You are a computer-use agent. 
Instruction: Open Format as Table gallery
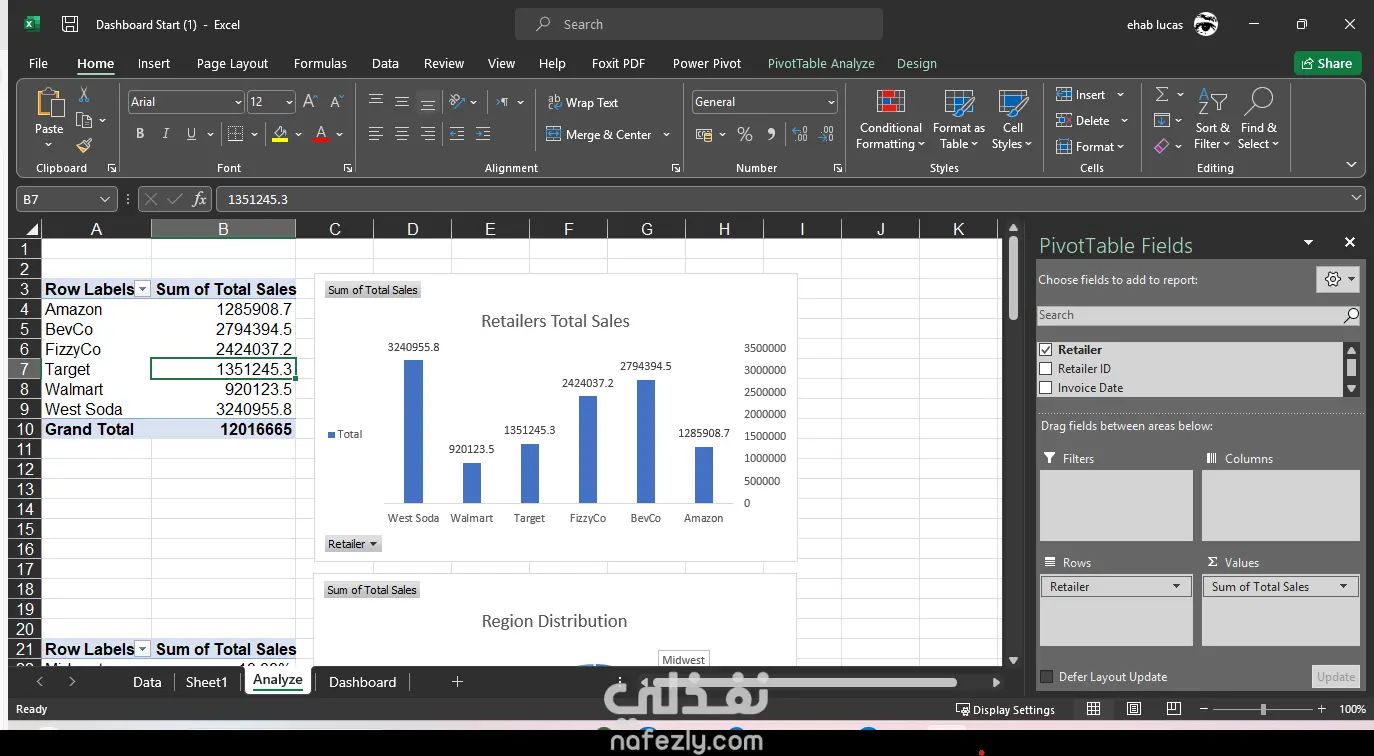coord(959,120)
